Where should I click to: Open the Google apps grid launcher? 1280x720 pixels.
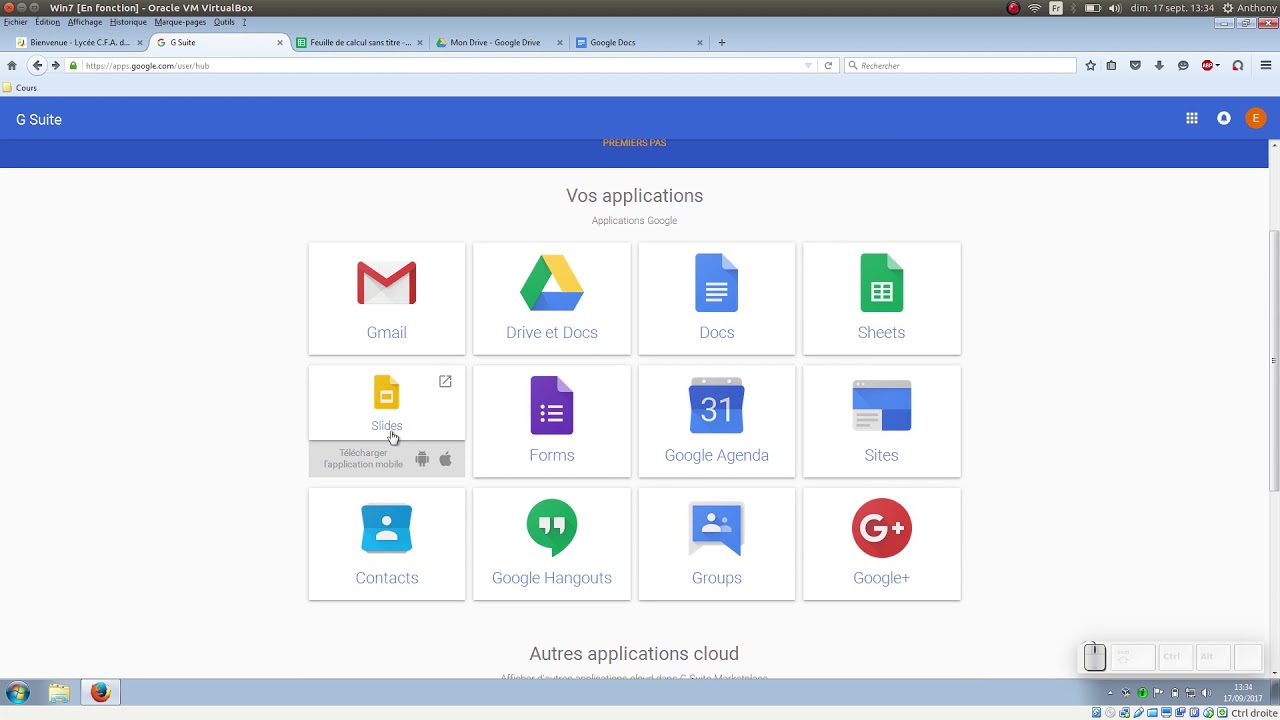pyautogui.click(x=1192, y=118)
